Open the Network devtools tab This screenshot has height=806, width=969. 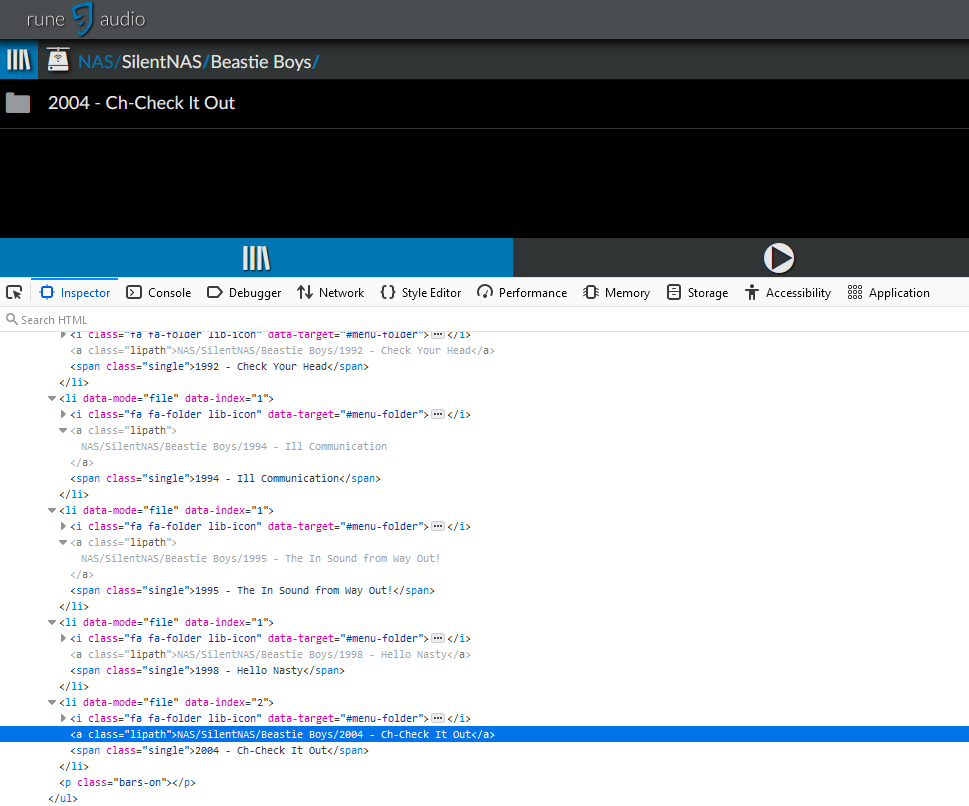331,292
